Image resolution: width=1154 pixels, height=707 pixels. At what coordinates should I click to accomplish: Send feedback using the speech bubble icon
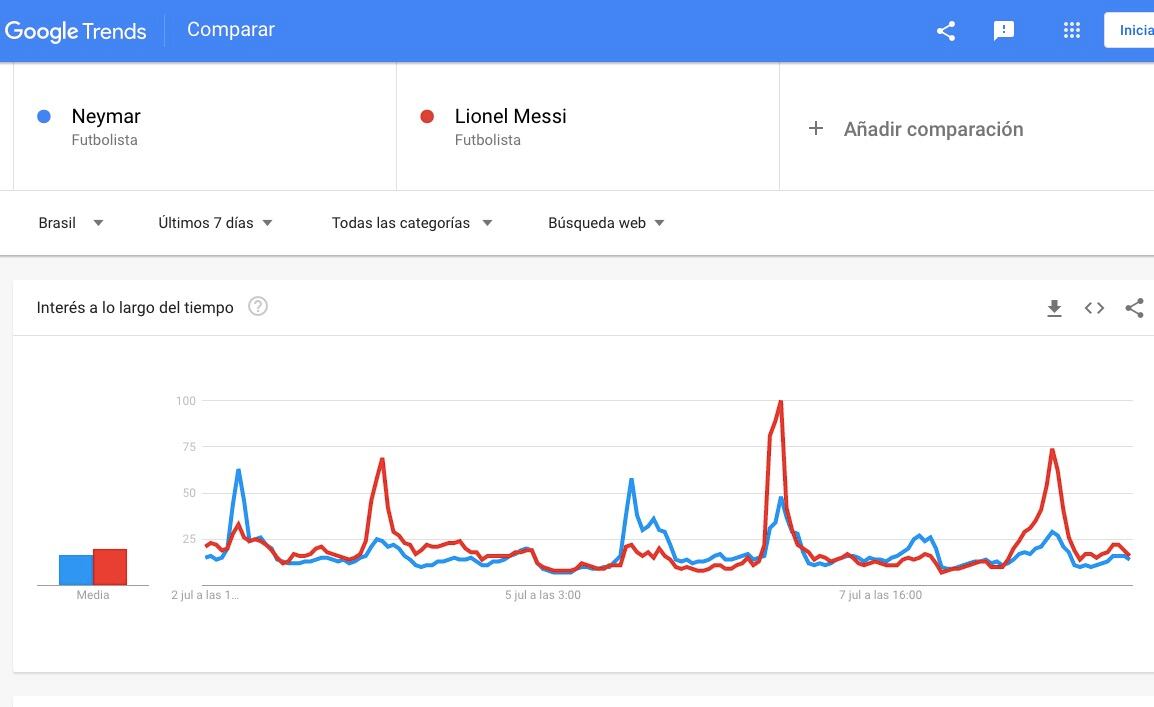tap(1003, 31)
